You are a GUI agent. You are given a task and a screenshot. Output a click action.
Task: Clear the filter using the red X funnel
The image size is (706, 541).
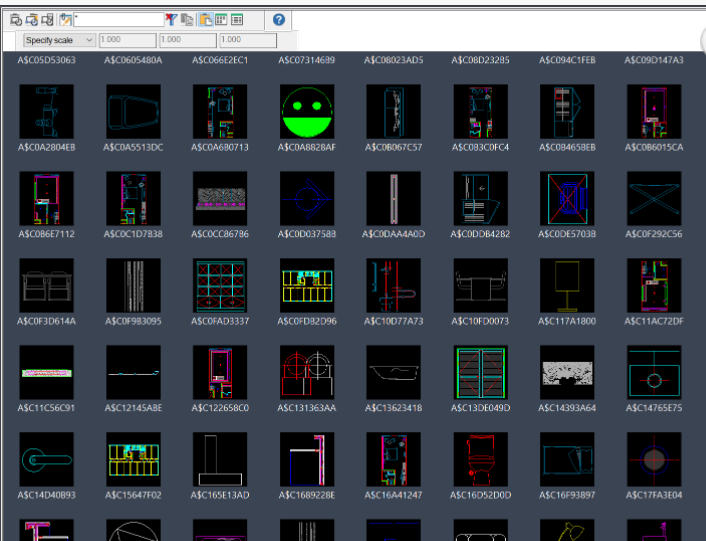pyautogui.click(x=171, y=19)
